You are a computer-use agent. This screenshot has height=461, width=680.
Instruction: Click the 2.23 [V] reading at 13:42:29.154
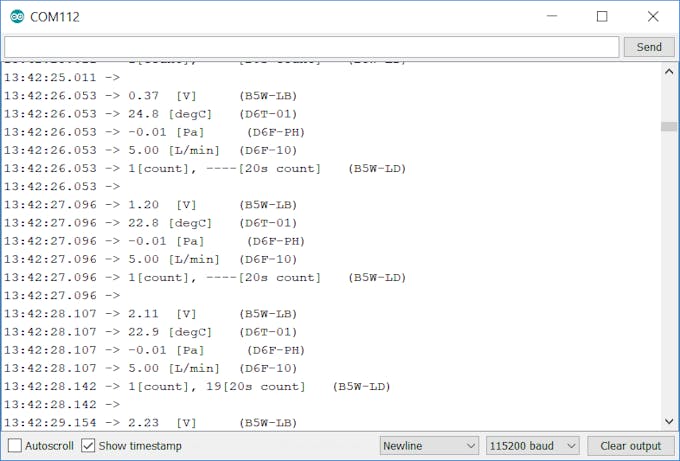[150, 422]
